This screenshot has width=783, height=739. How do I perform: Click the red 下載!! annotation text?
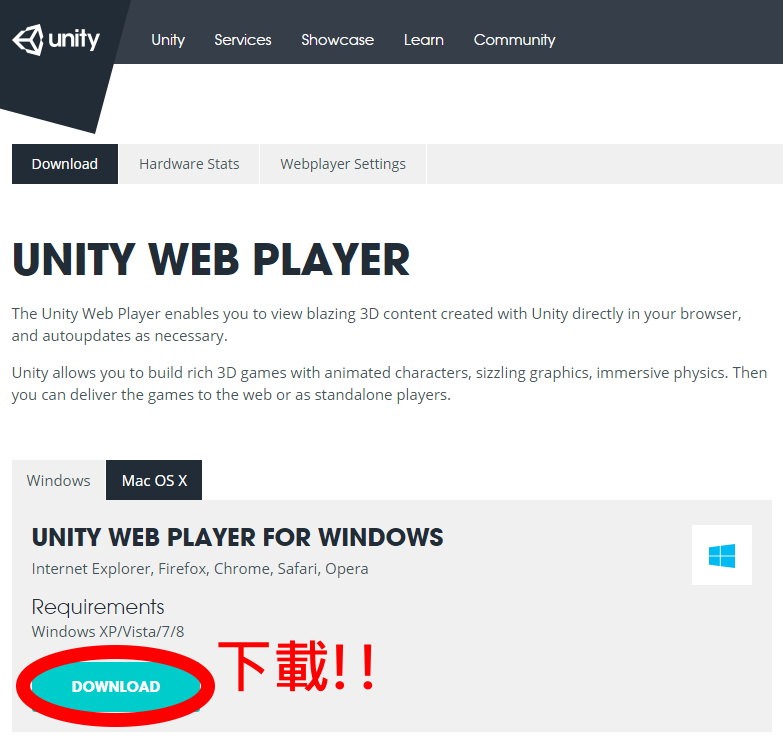coord(297,666)
